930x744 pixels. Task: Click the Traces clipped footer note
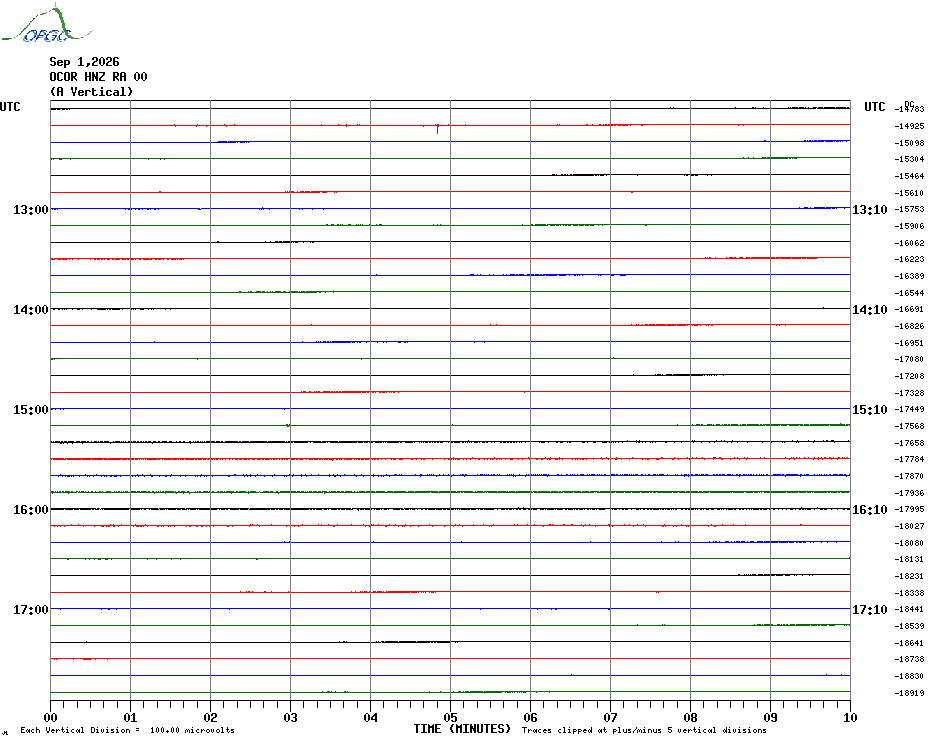click(x=644, y=730)
